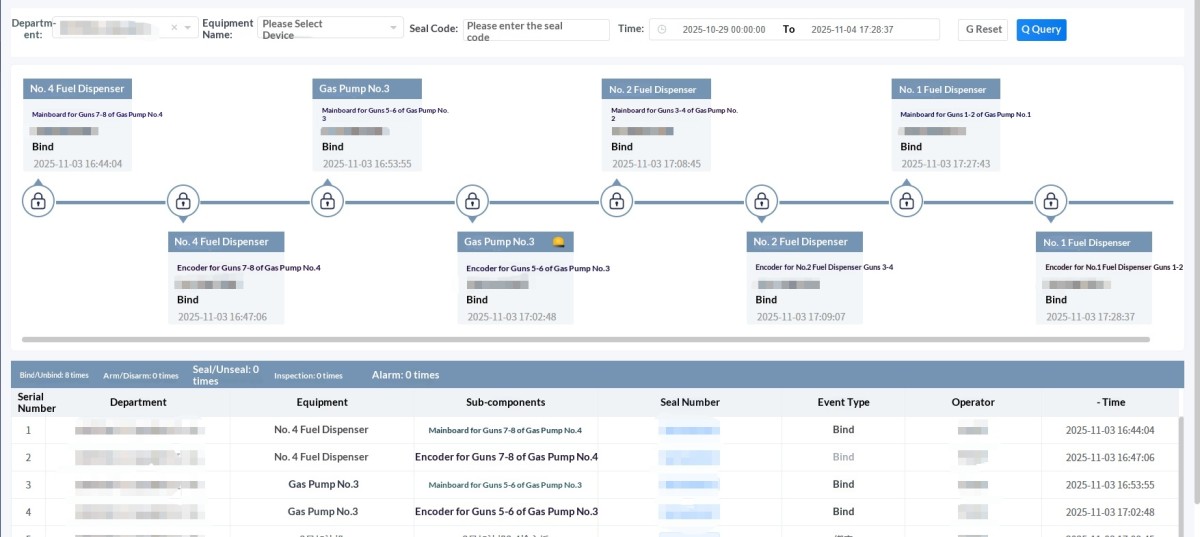The height and width of the screenshot is (537, 1200).
Task: Open the Mainboard for Guns 1-2 timeline card
Action: [946, 125]
